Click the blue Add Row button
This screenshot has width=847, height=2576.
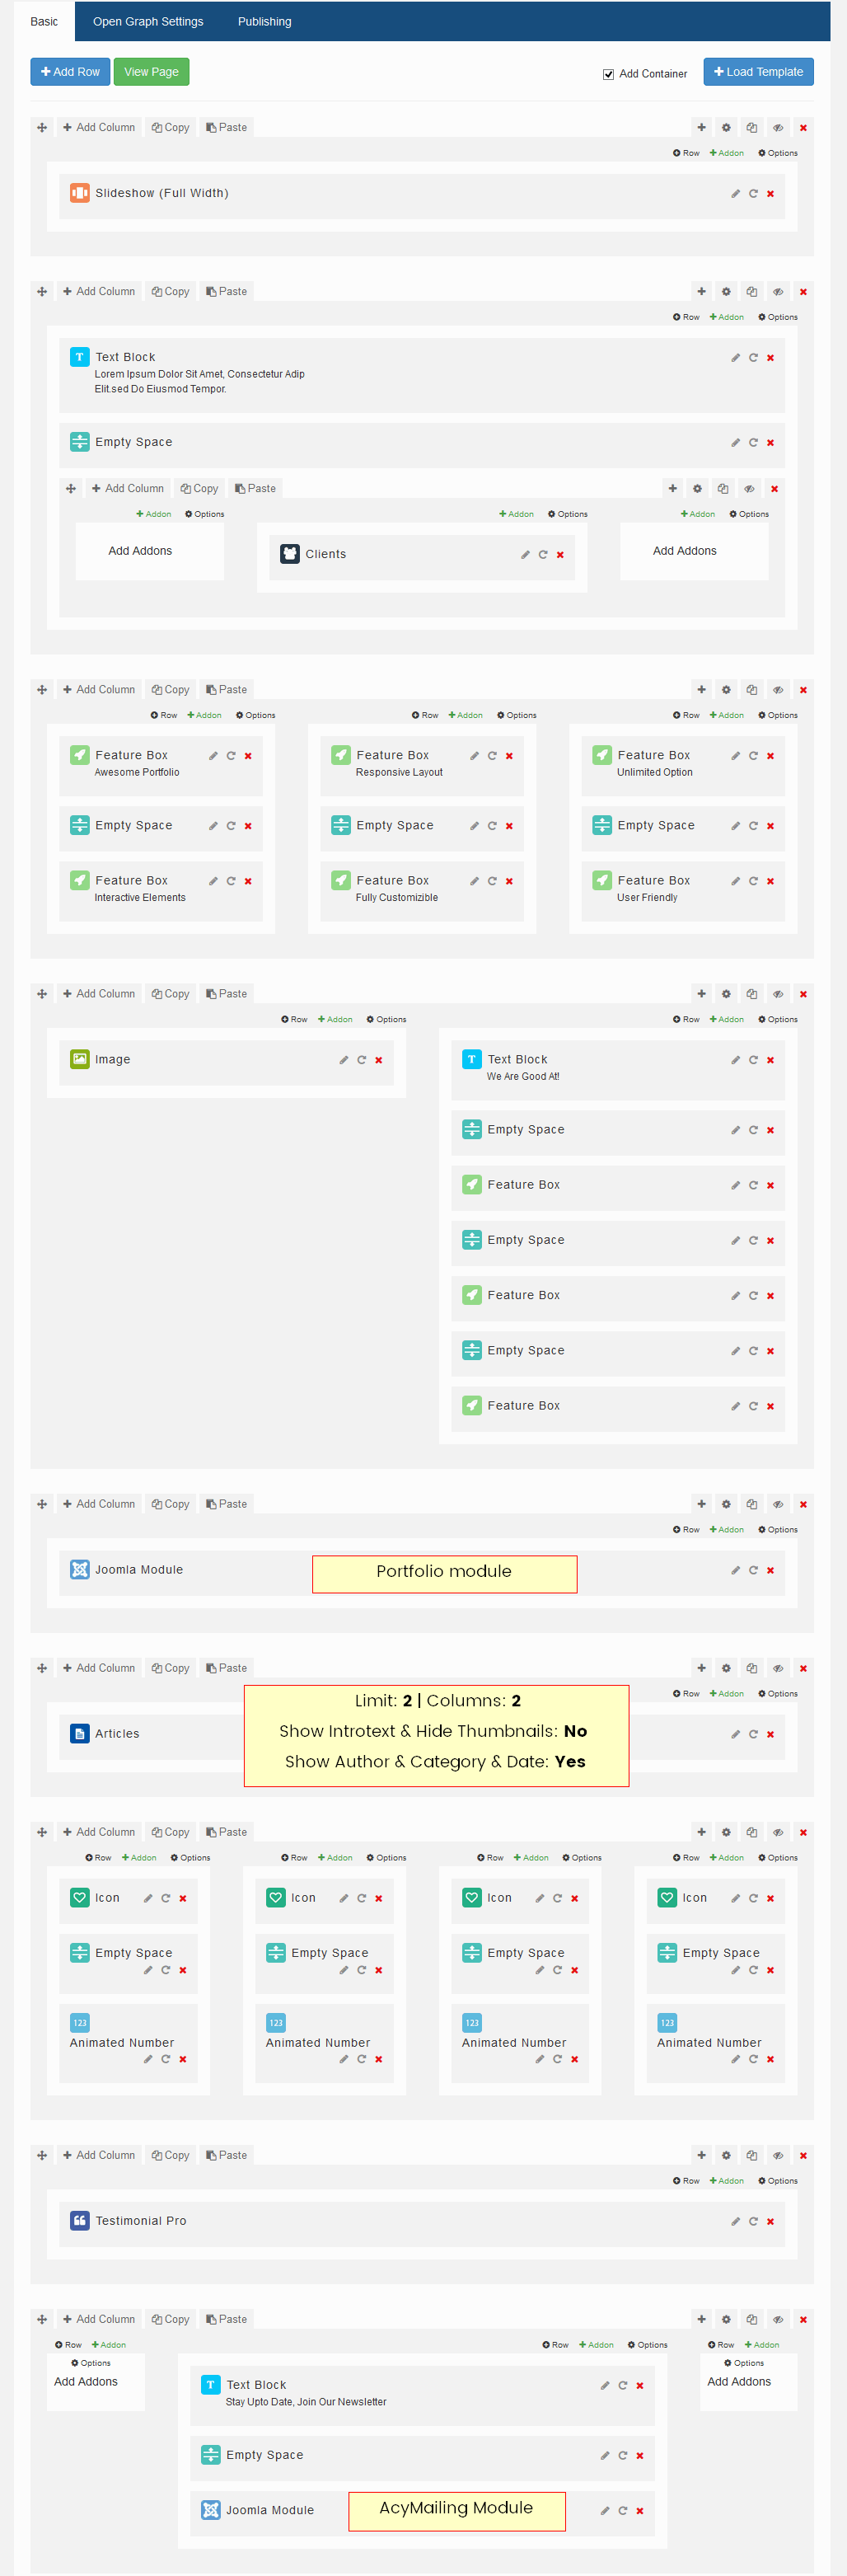(70, 72)
